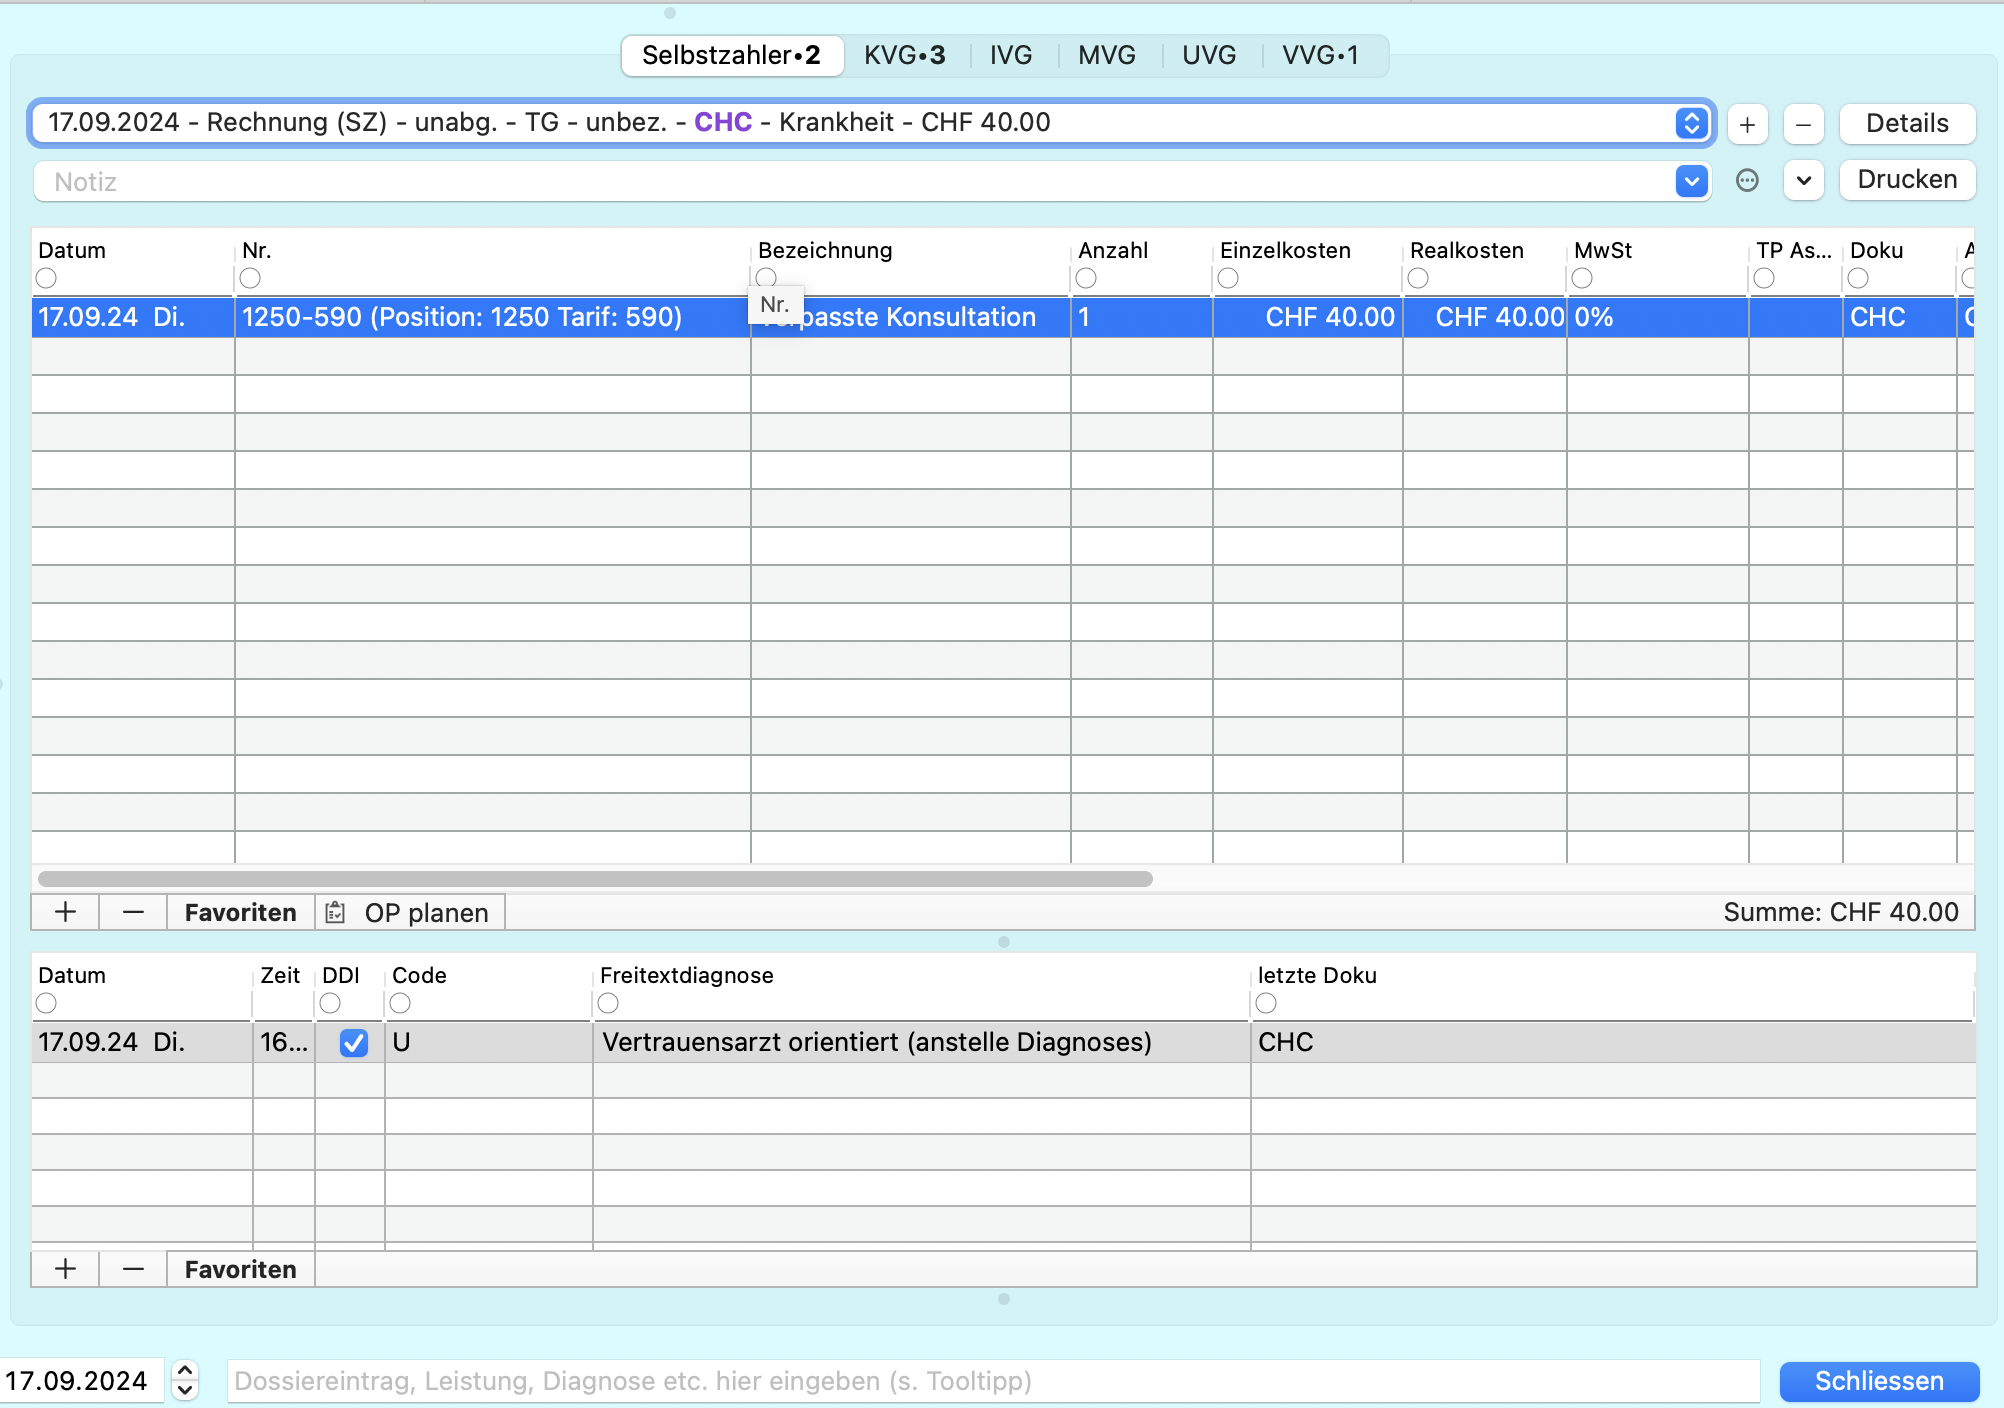Screen dimensions: 2004x1408
Task: Remove the invoice with the minus button next to Details
Action: click(1803, 124)
